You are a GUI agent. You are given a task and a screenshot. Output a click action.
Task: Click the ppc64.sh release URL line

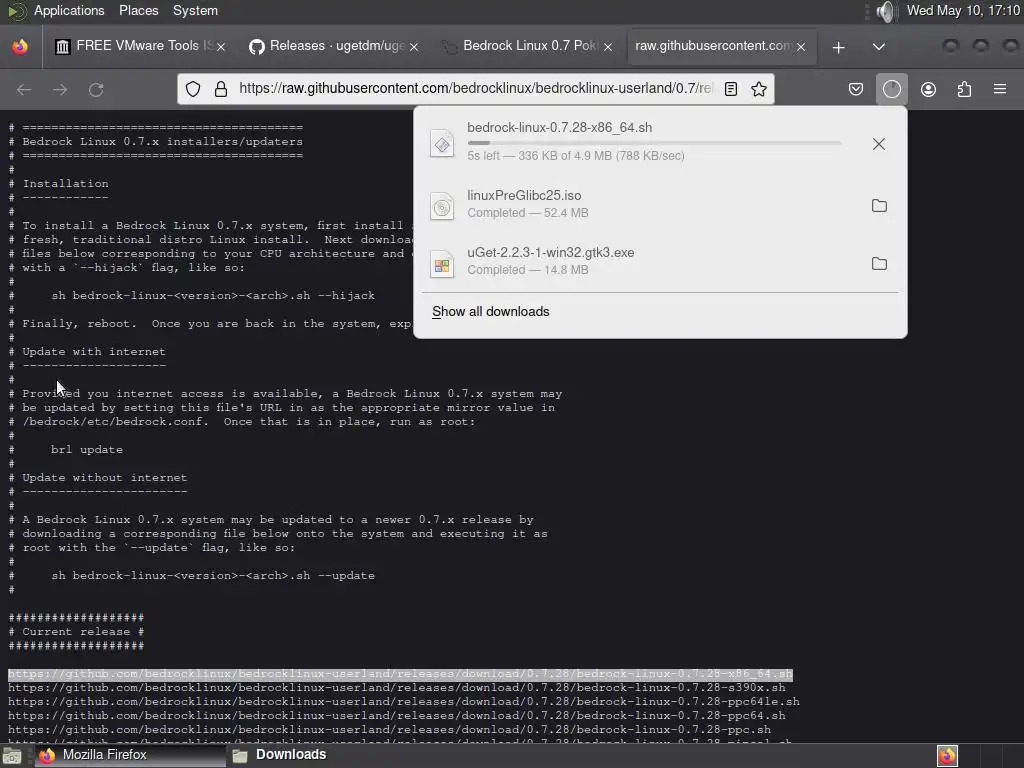click(396, 716)
